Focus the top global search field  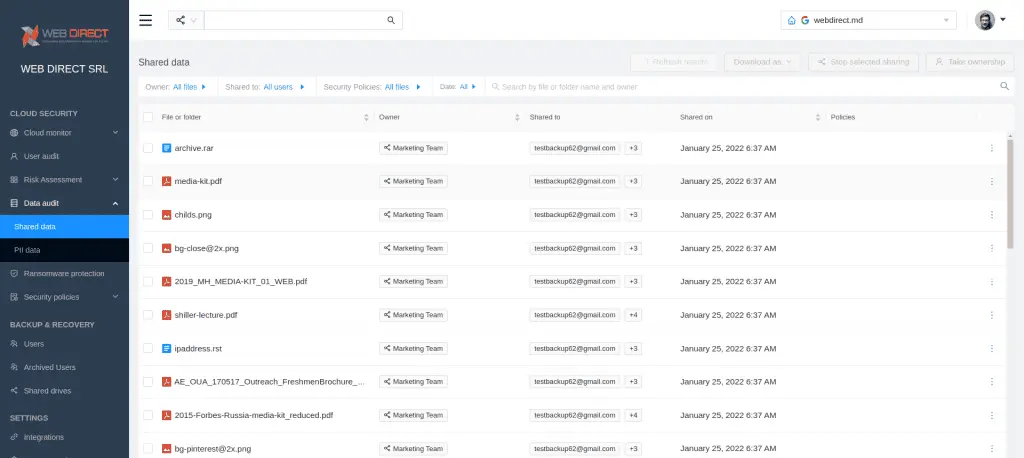pos(294,20)
